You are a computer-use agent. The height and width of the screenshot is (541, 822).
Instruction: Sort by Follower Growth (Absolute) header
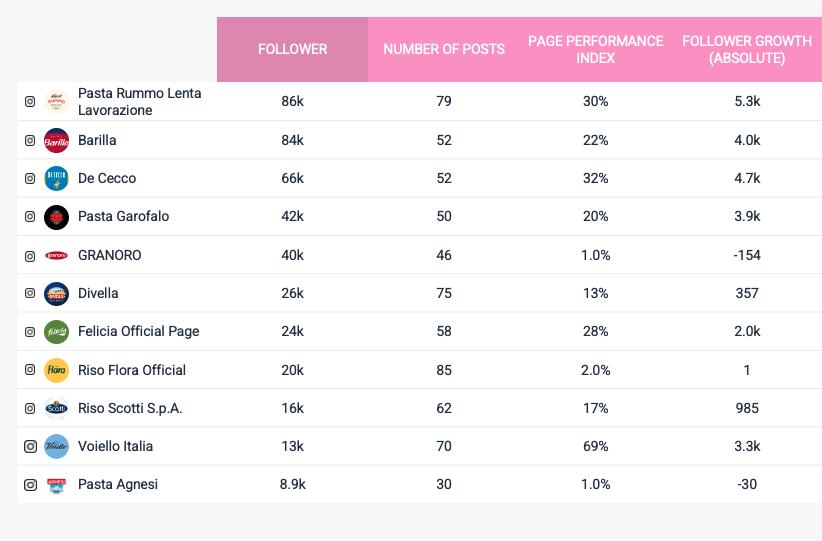pyautogui.click(x=746, y=49)
